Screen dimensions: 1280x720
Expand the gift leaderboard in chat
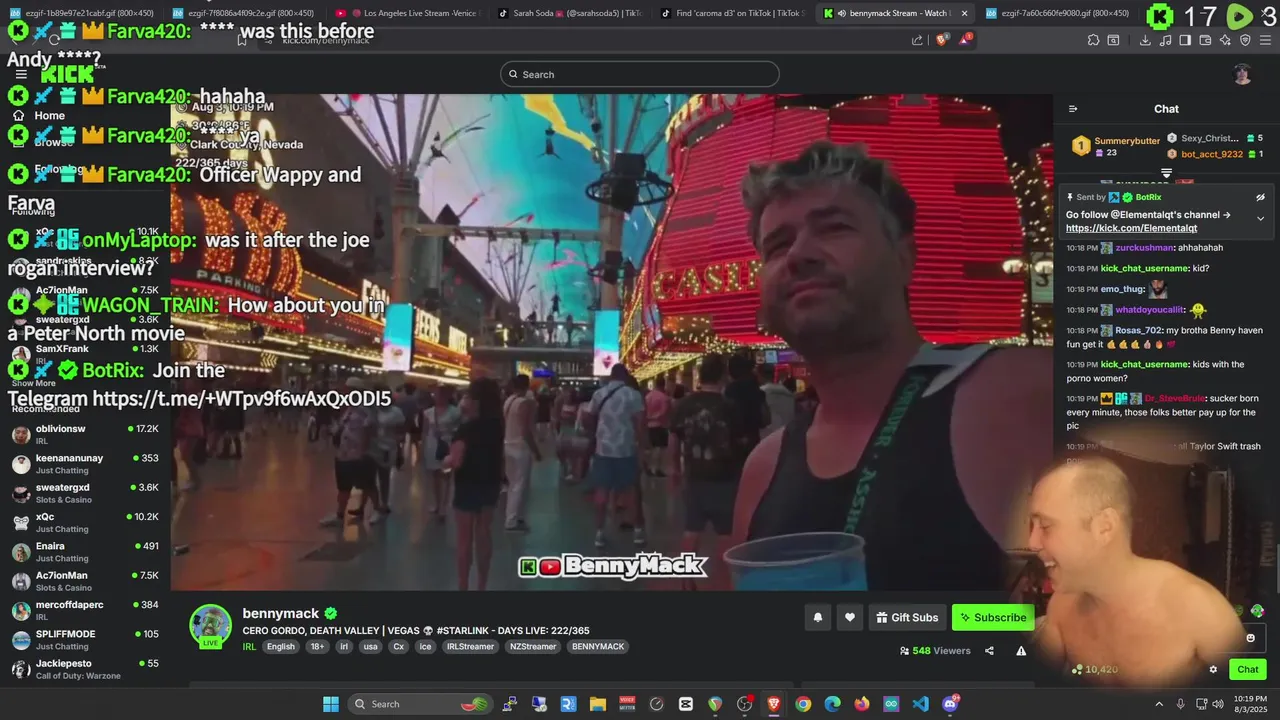[1166, 173]
